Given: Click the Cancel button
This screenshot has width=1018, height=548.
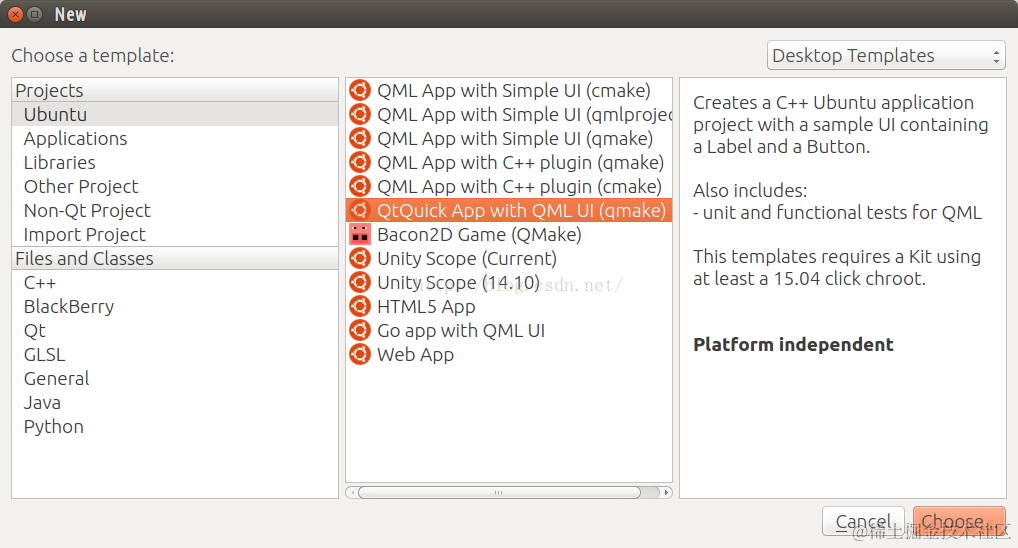Looking at the screenshot, I should pyautogui.click(x=863, y=521).
